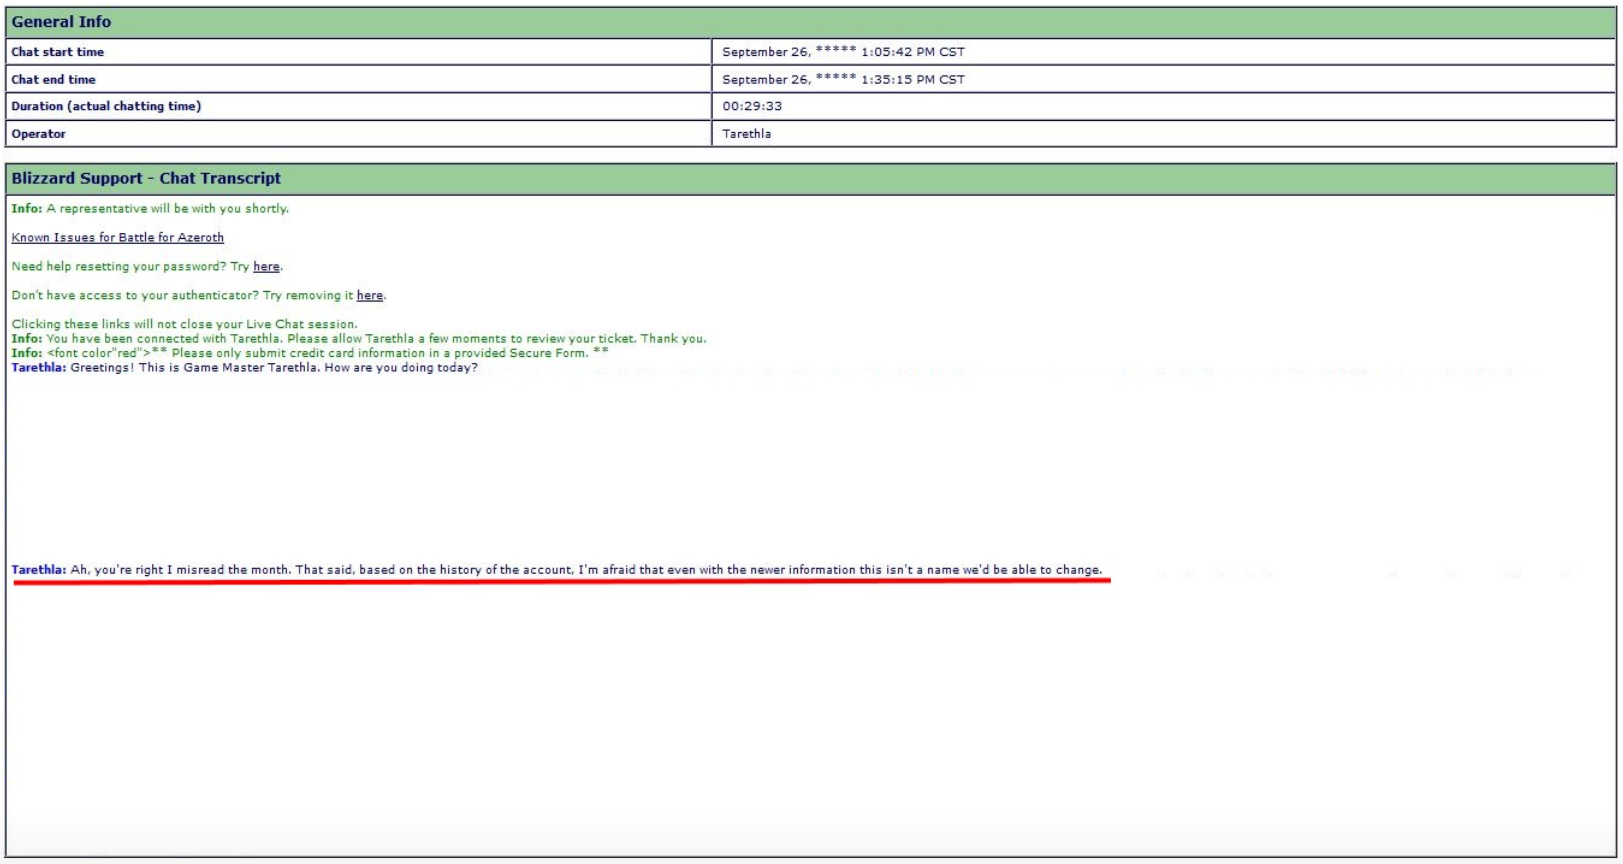Click the Chat start time label

point(58,52)
